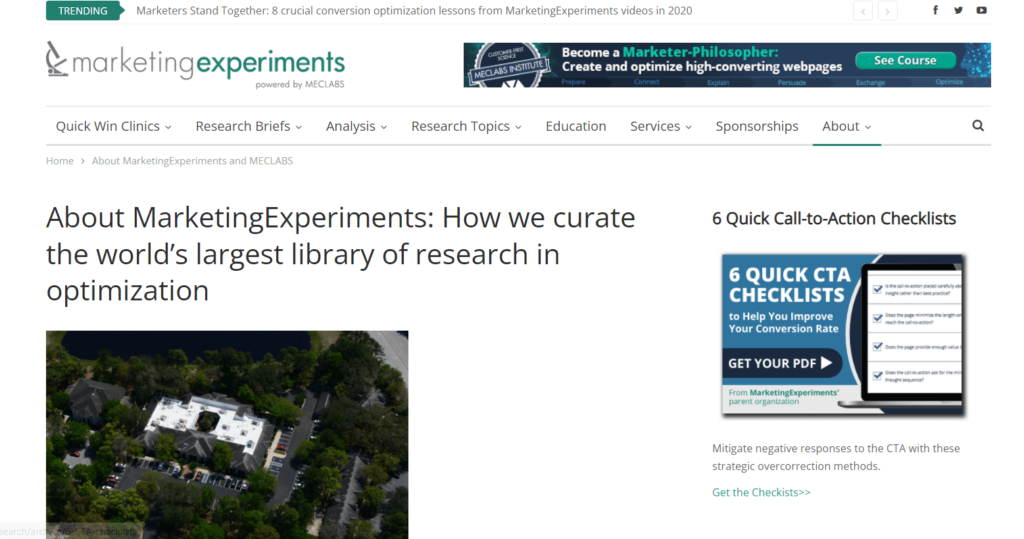Screen dimensions: 1024x539
Task: Open the Sponsorships menu item
Action: pos(757,126)
